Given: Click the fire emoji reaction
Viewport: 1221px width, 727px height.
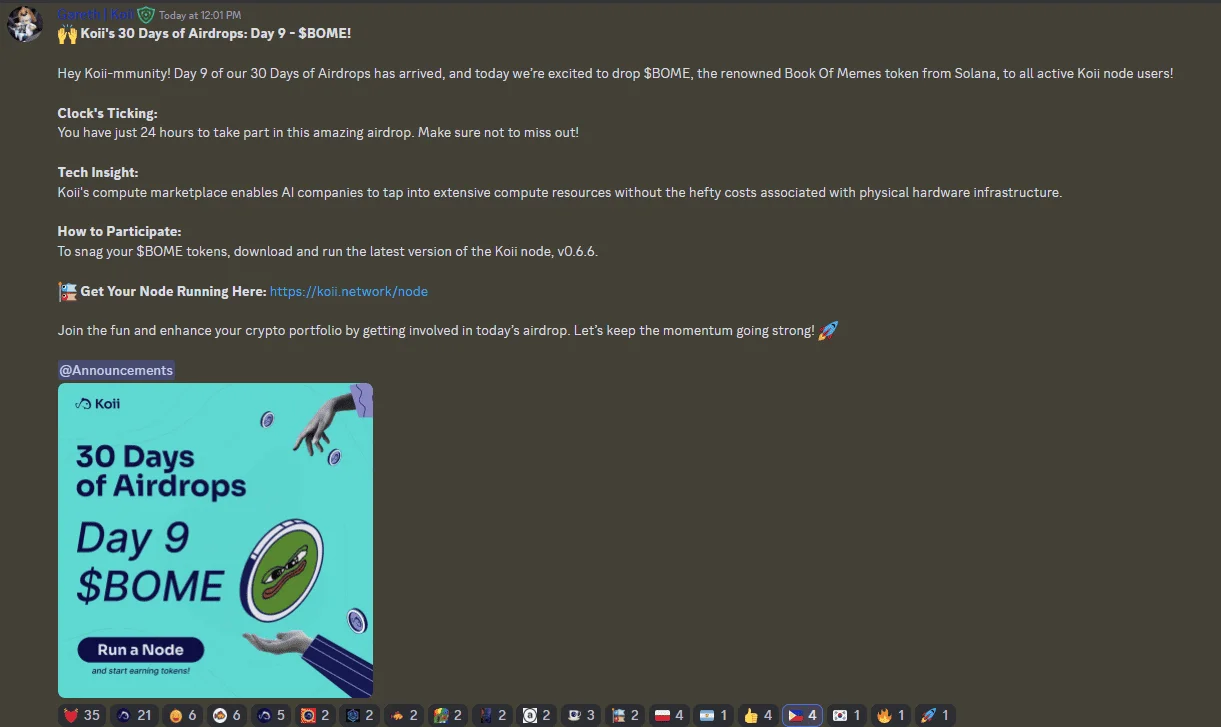Looking at the screenshot, I should click(x=890, y=715).
